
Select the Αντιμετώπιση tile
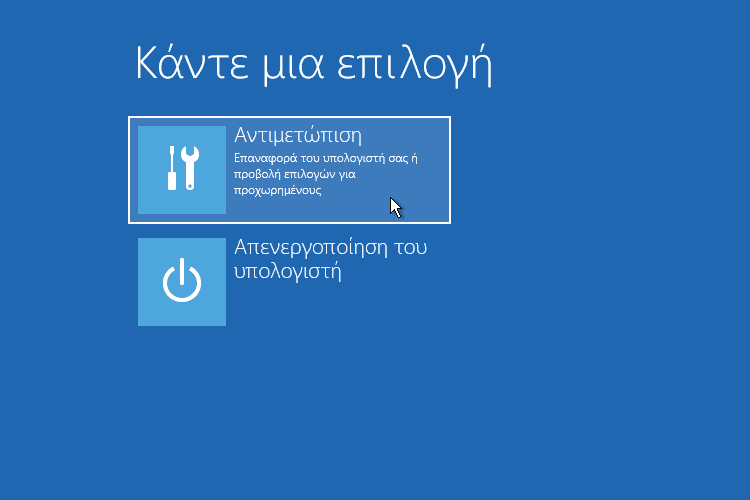(x=289, y=170)
